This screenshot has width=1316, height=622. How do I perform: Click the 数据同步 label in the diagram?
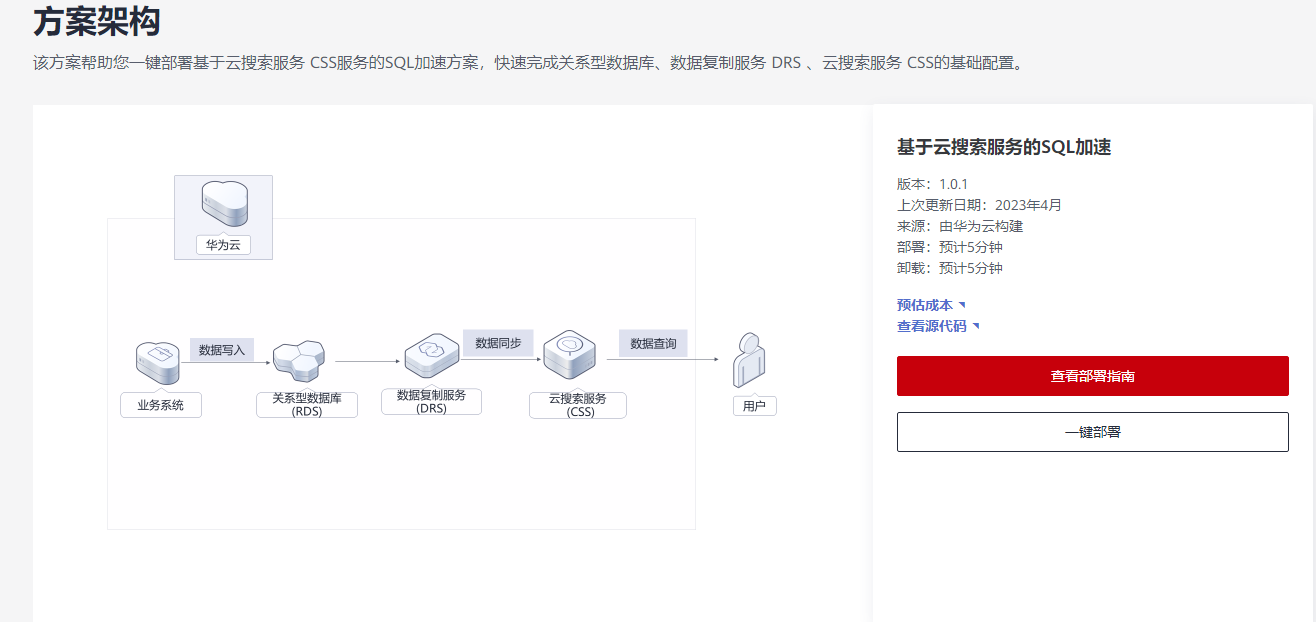(498, 342)
